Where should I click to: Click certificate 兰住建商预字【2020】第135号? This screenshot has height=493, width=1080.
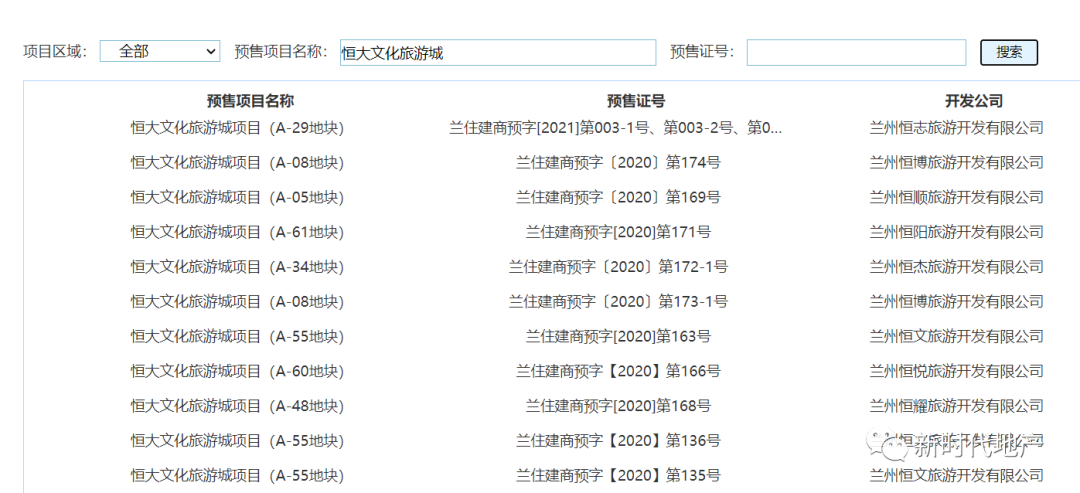pyautogui.click(x=619, y=475)
